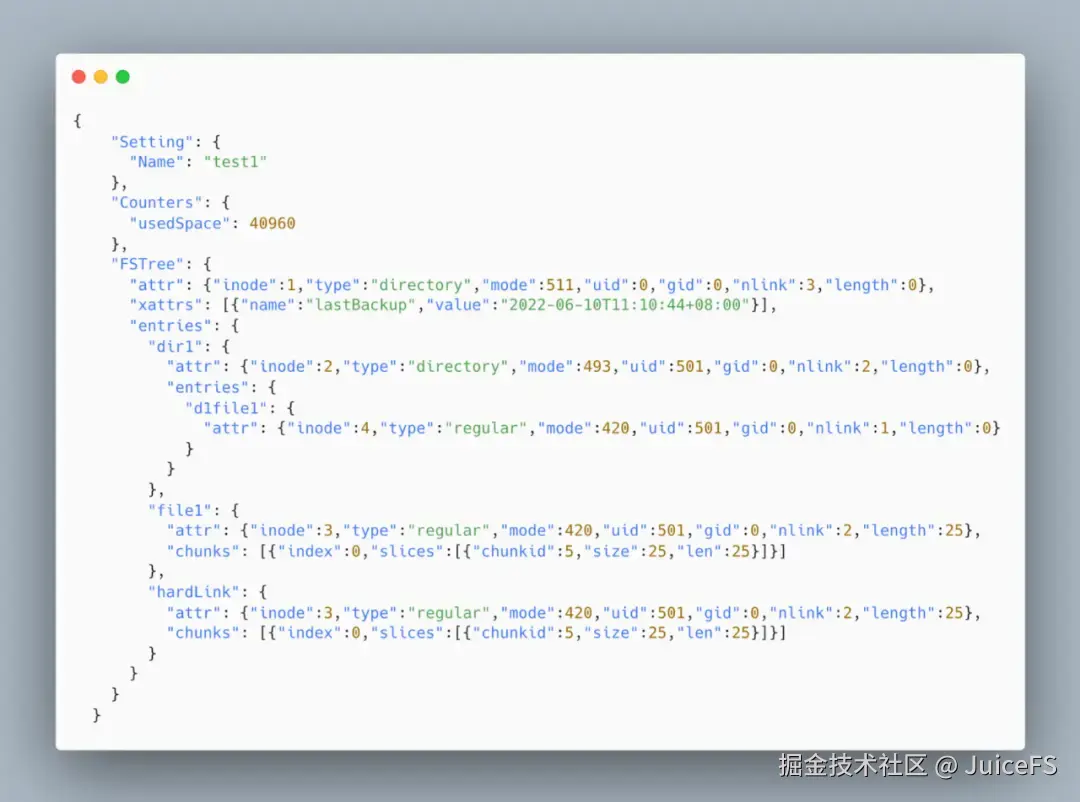Click the yellow minimize window dot

(101, 76)
